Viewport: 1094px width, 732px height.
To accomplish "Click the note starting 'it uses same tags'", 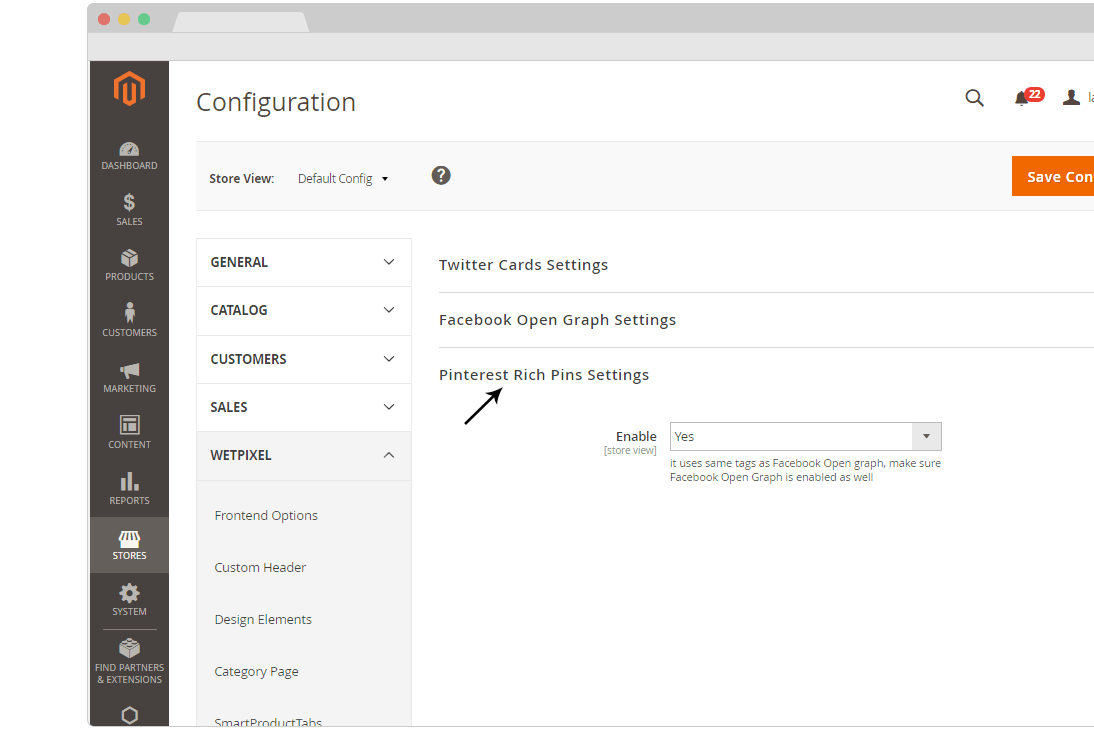I will point(805,470).
